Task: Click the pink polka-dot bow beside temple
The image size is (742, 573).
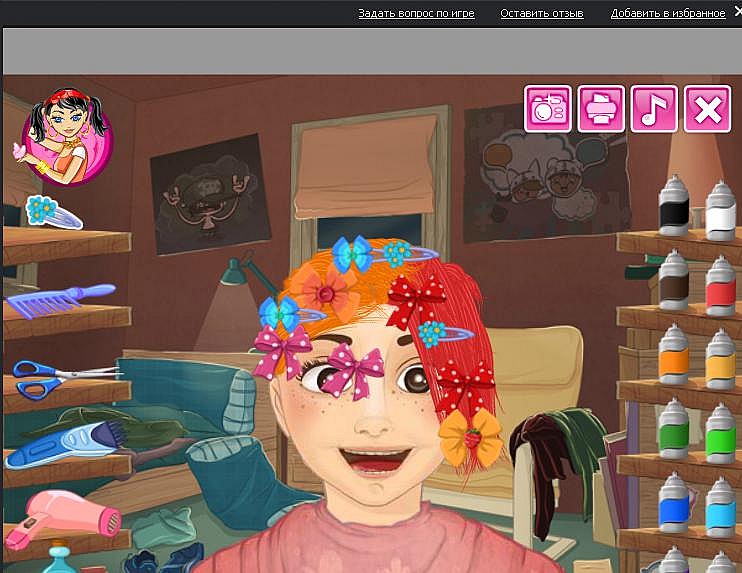Action: click(282, 352)
